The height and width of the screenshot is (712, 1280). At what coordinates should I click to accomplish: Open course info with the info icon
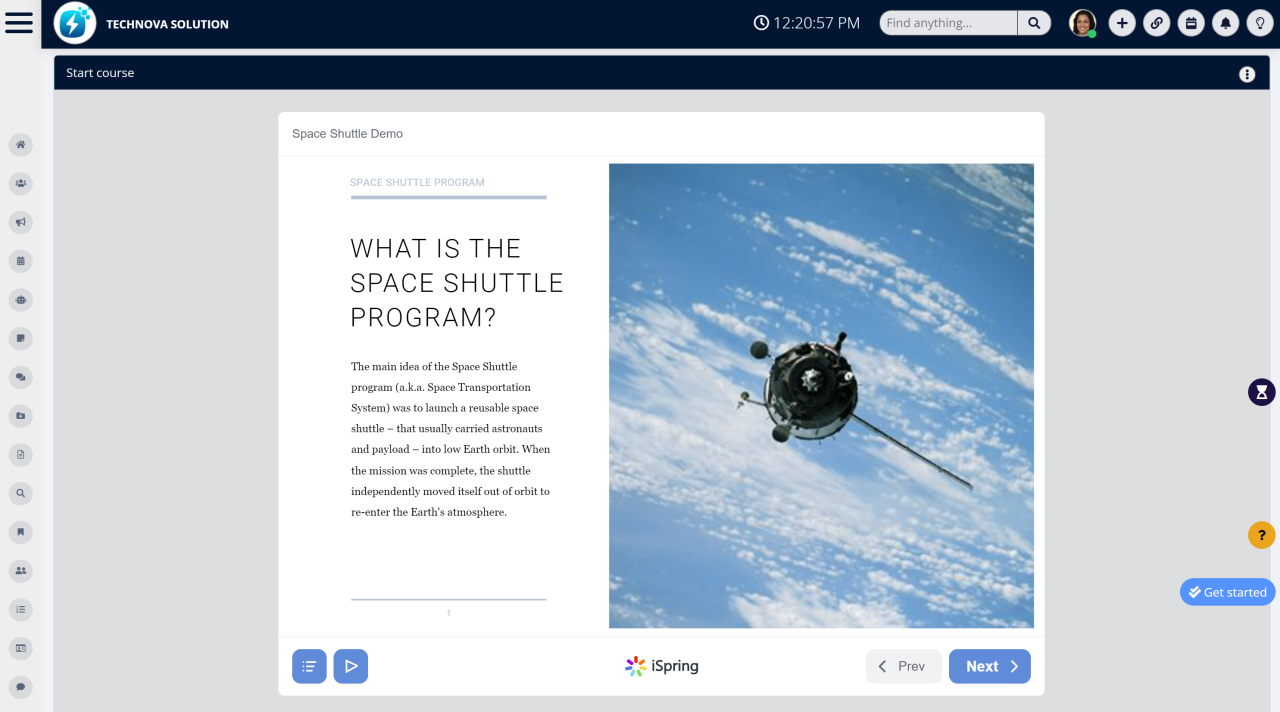tap(1246, 73)
